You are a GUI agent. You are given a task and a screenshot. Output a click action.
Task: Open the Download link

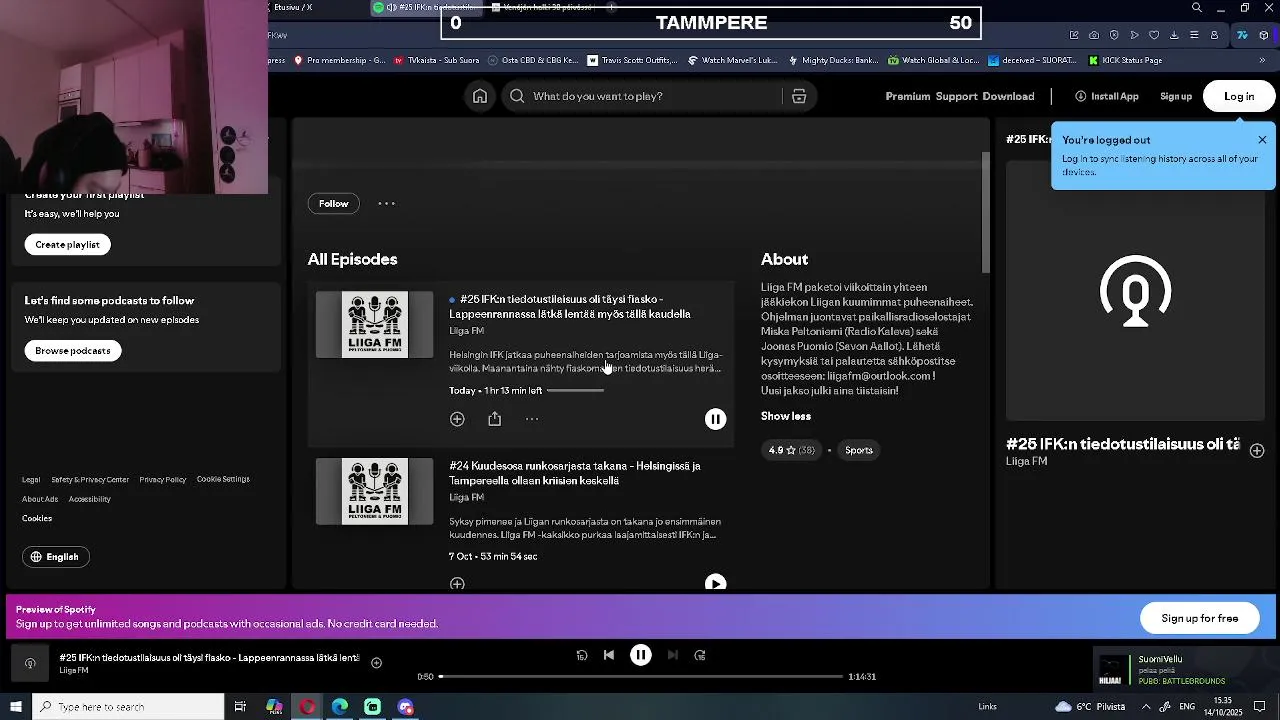[1008, 96]
